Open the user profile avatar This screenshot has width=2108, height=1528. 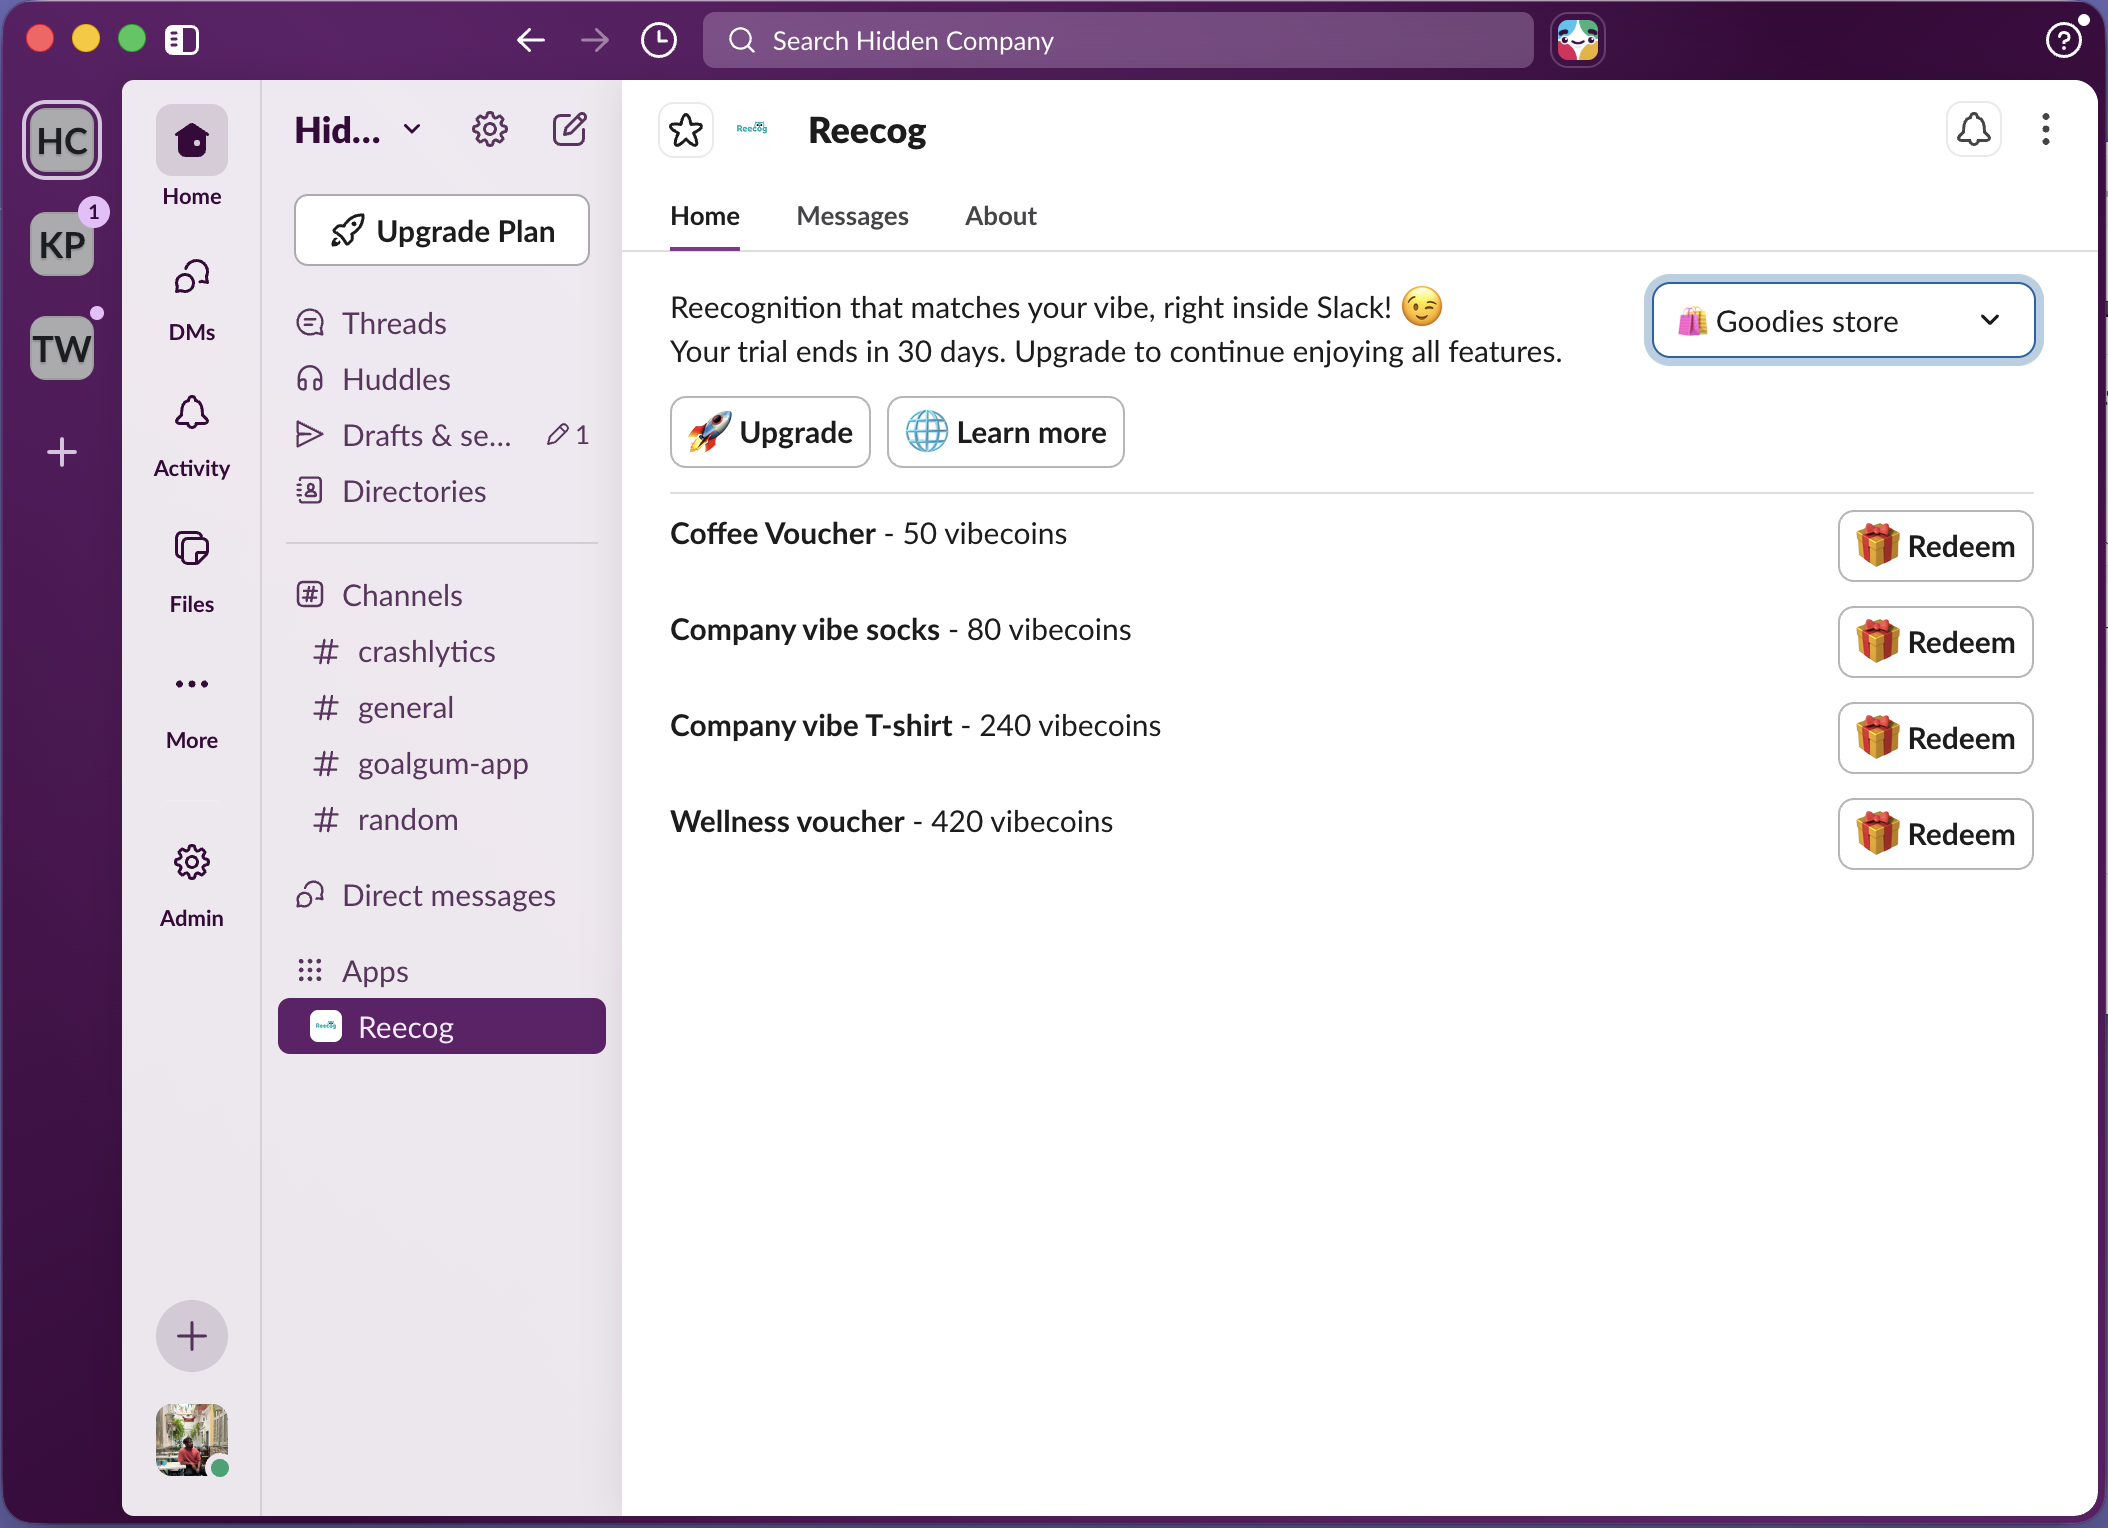(192, 1440)
